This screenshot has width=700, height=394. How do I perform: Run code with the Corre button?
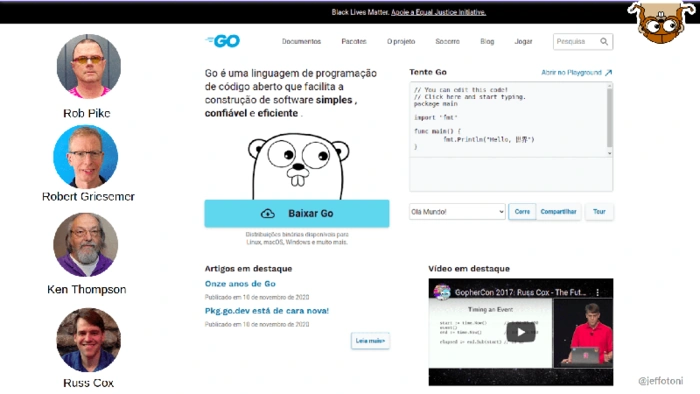[522, 212]
